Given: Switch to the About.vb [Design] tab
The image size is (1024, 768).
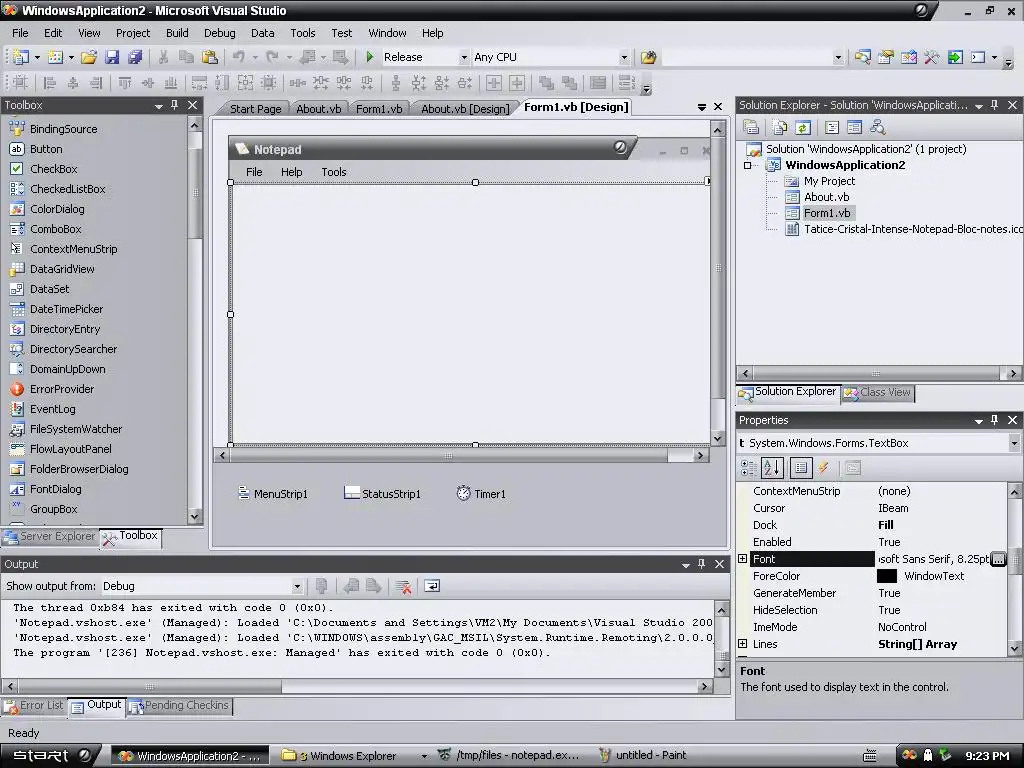Looking at the screenshot, I should click(x=464, y=109).
